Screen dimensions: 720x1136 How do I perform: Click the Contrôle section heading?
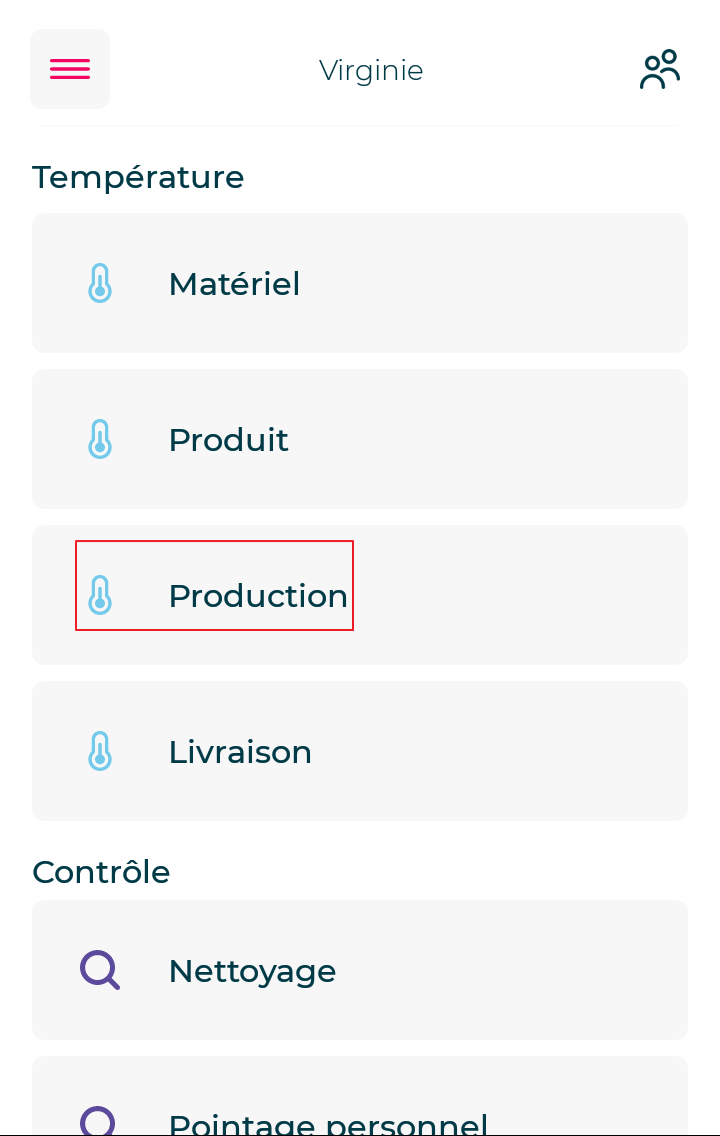point(101,872)
